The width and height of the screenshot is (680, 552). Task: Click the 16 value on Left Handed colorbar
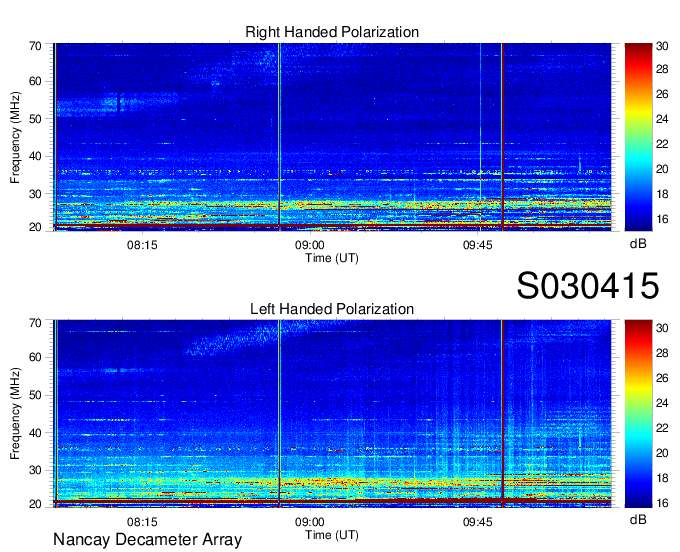click(662, 503)
